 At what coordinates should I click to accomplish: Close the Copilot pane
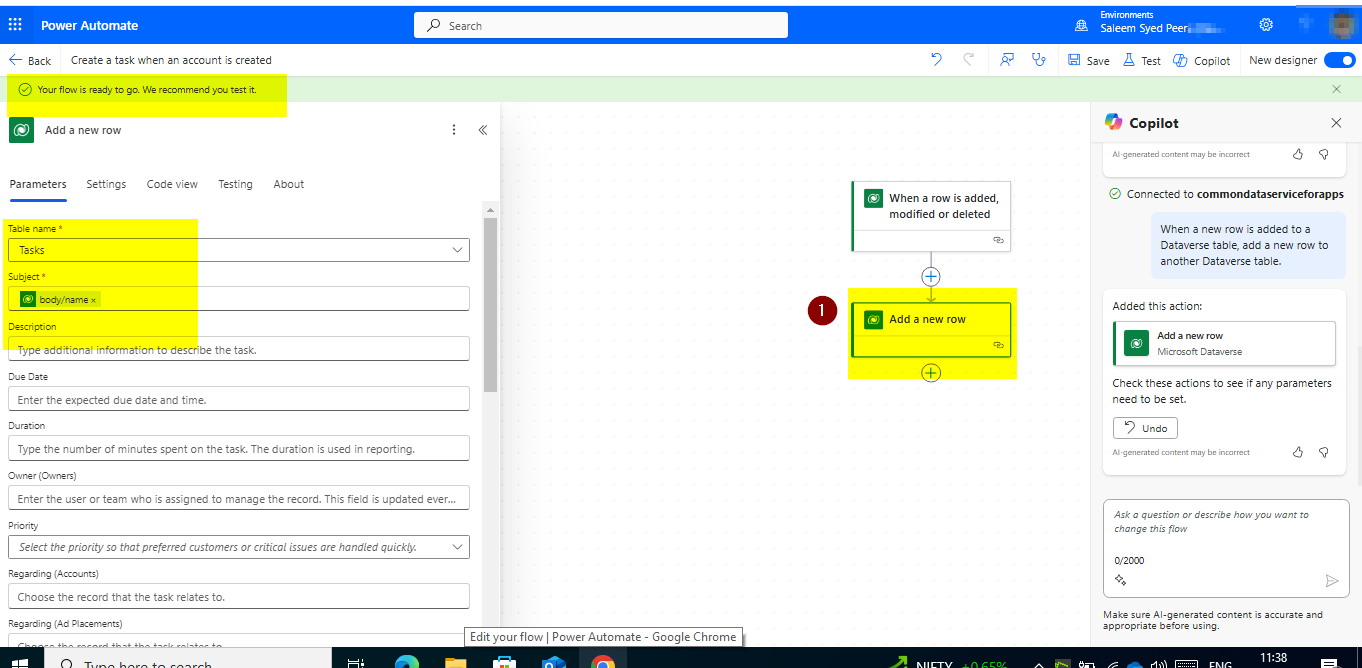(x=1336, y=123)
